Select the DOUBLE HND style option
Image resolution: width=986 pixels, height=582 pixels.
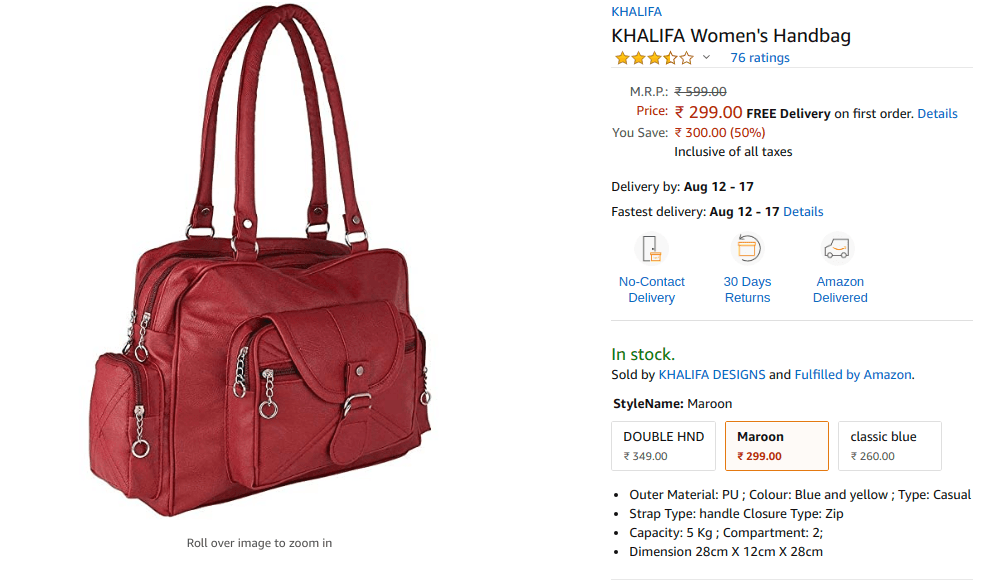[663, 446]
